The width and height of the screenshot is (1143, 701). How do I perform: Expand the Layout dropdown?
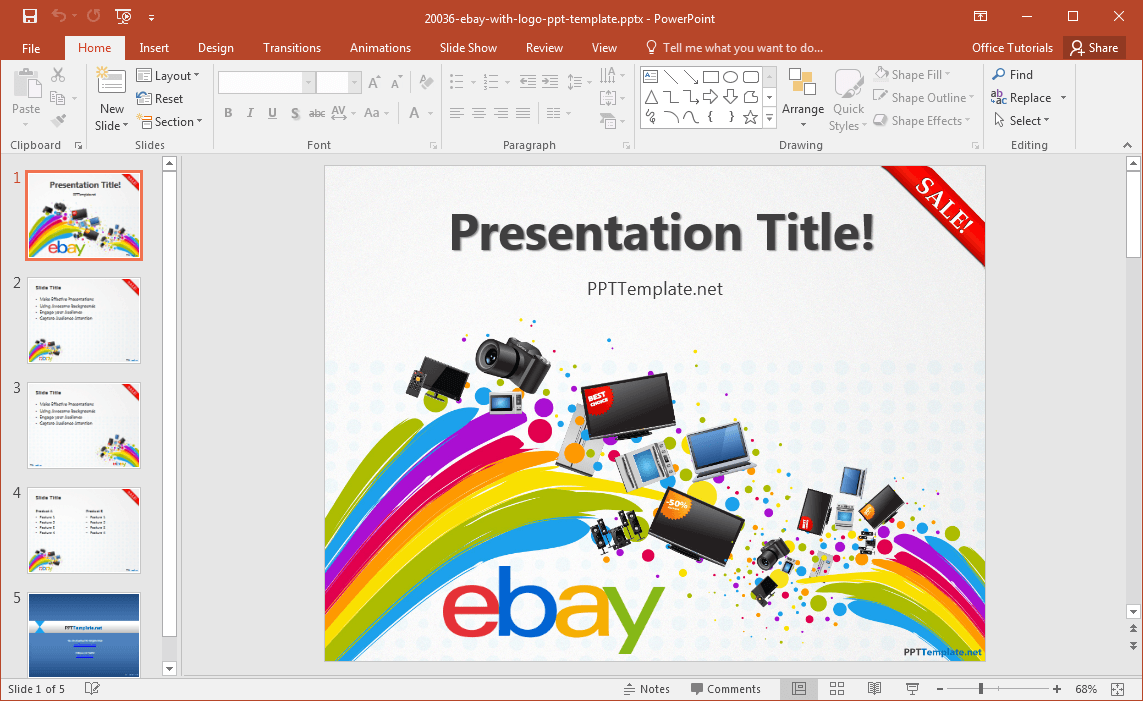coord(168,76)
